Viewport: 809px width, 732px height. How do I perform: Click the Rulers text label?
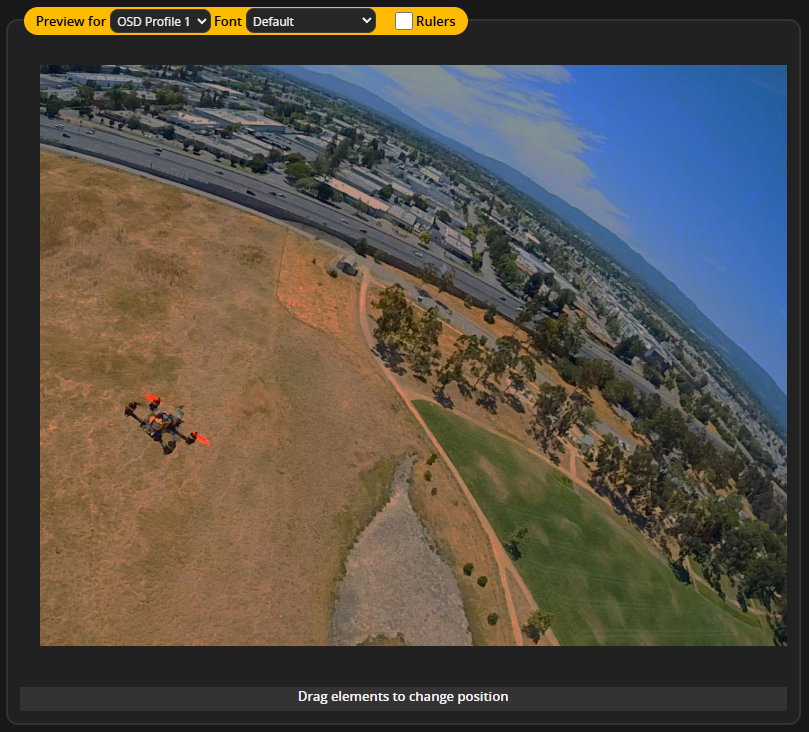coord(435,21)
